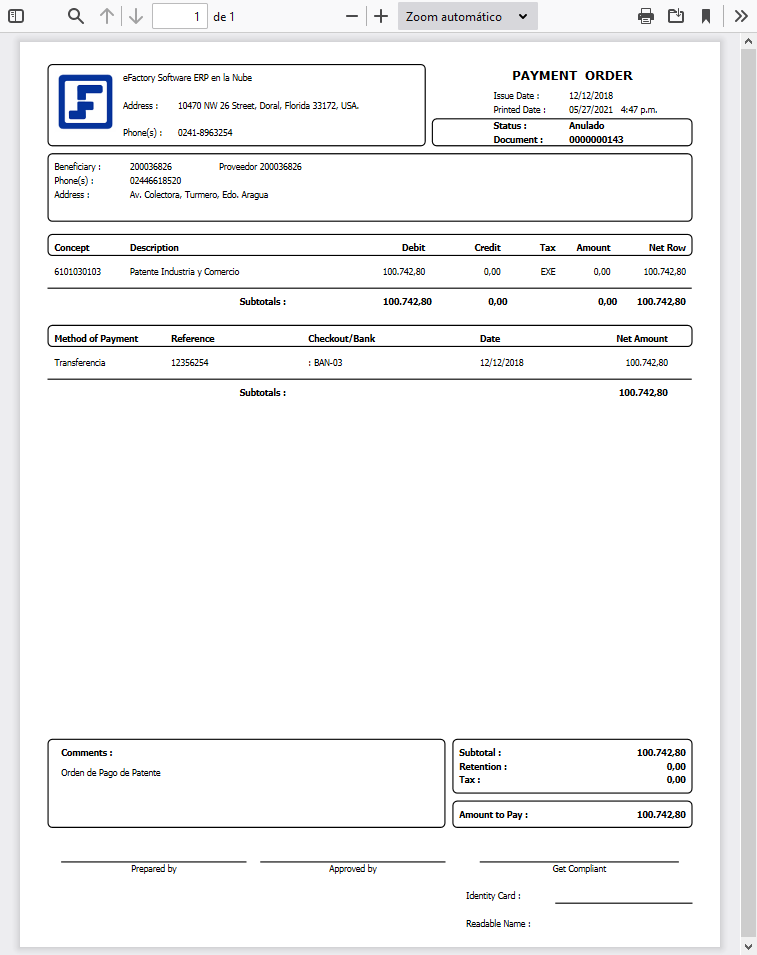757x955 pixels.
Task: Go to previous page arrow
Action: [107, 16]
